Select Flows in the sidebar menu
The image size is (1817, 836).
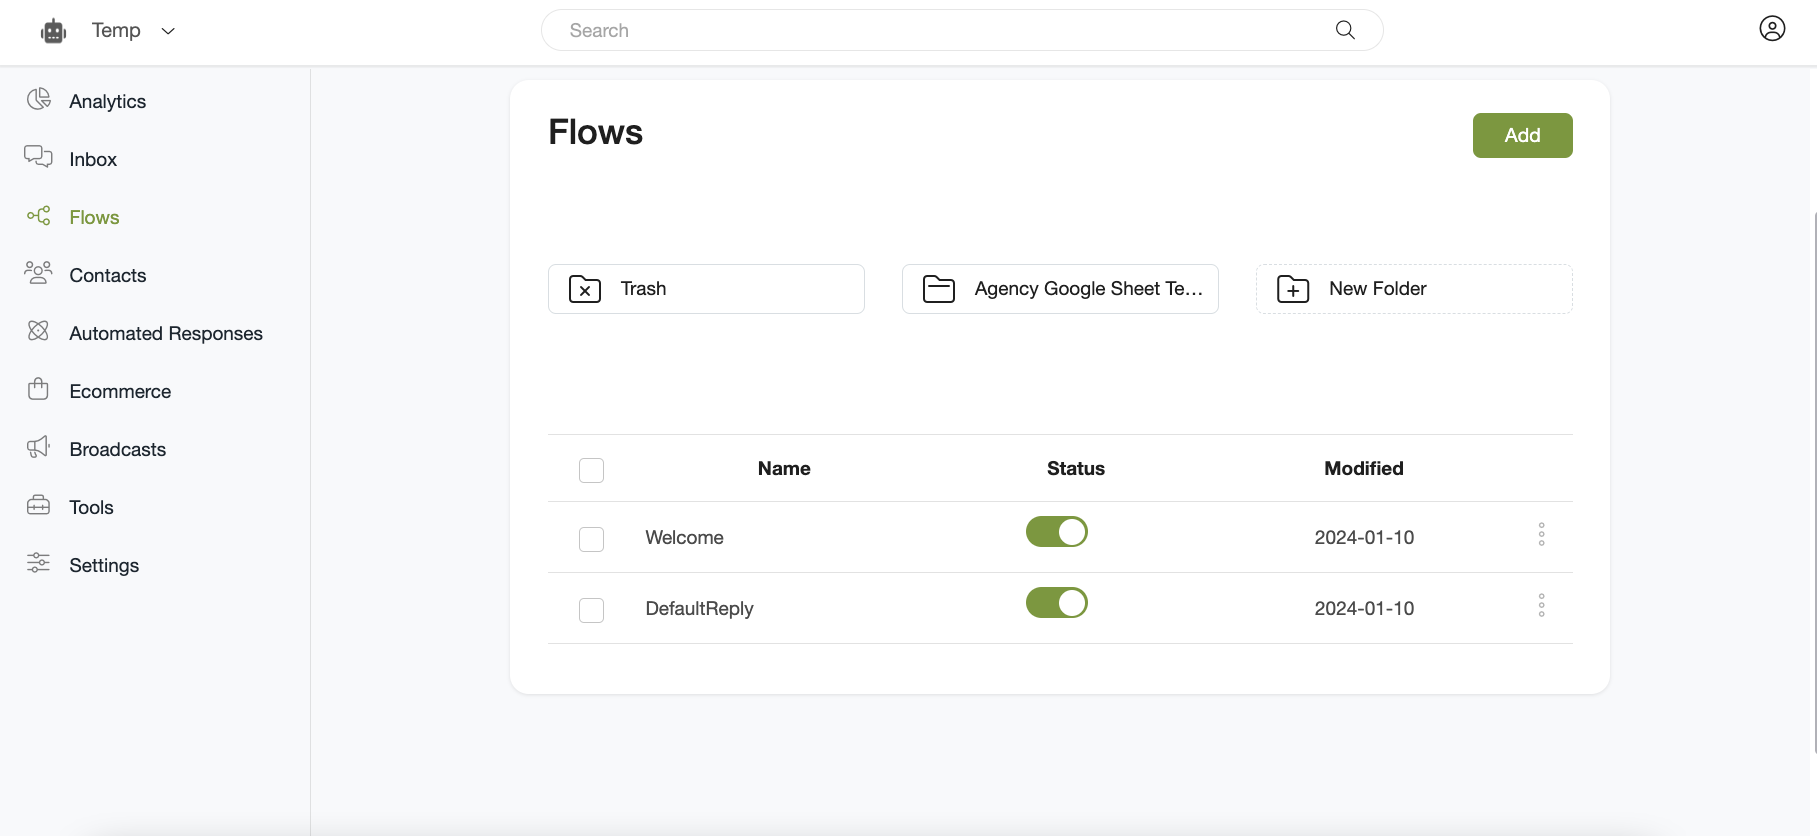pyautogui.click(x=94, y=217)
